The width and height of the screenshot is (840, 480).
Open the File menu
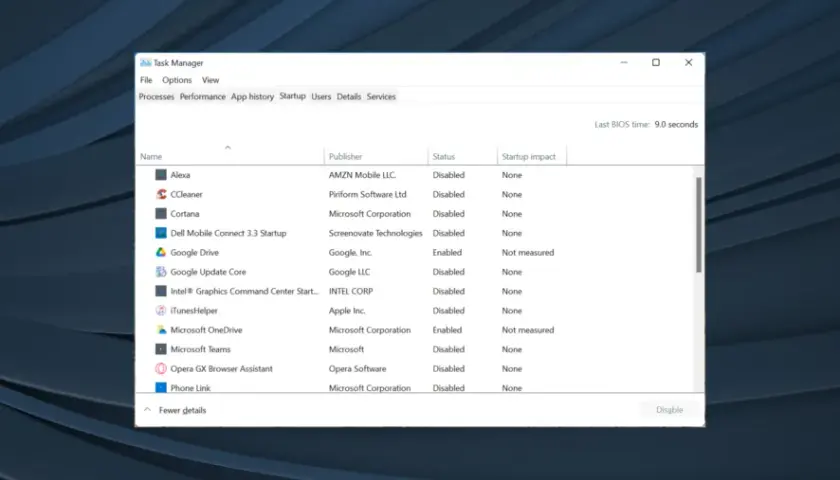click(x=146, y=80)
